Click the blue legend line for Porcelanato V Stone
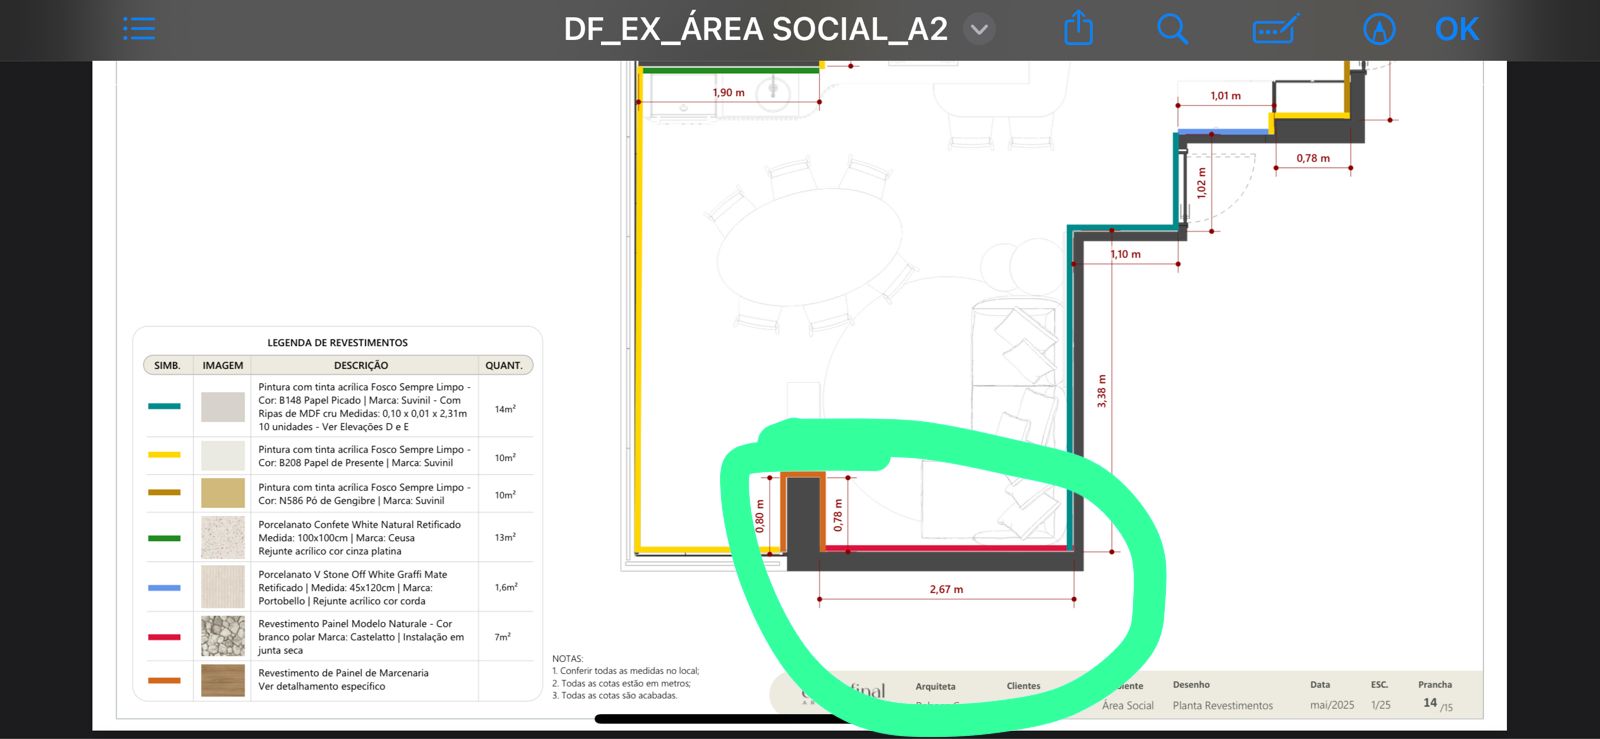Image resolution: width=1600 pixels, height=739 pixels. [164, 588]
